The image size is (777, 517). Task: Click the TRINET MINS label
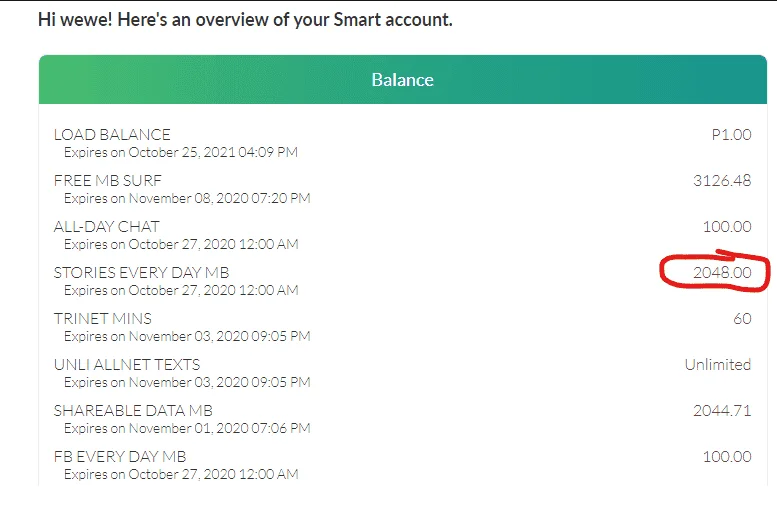[103, 319]
